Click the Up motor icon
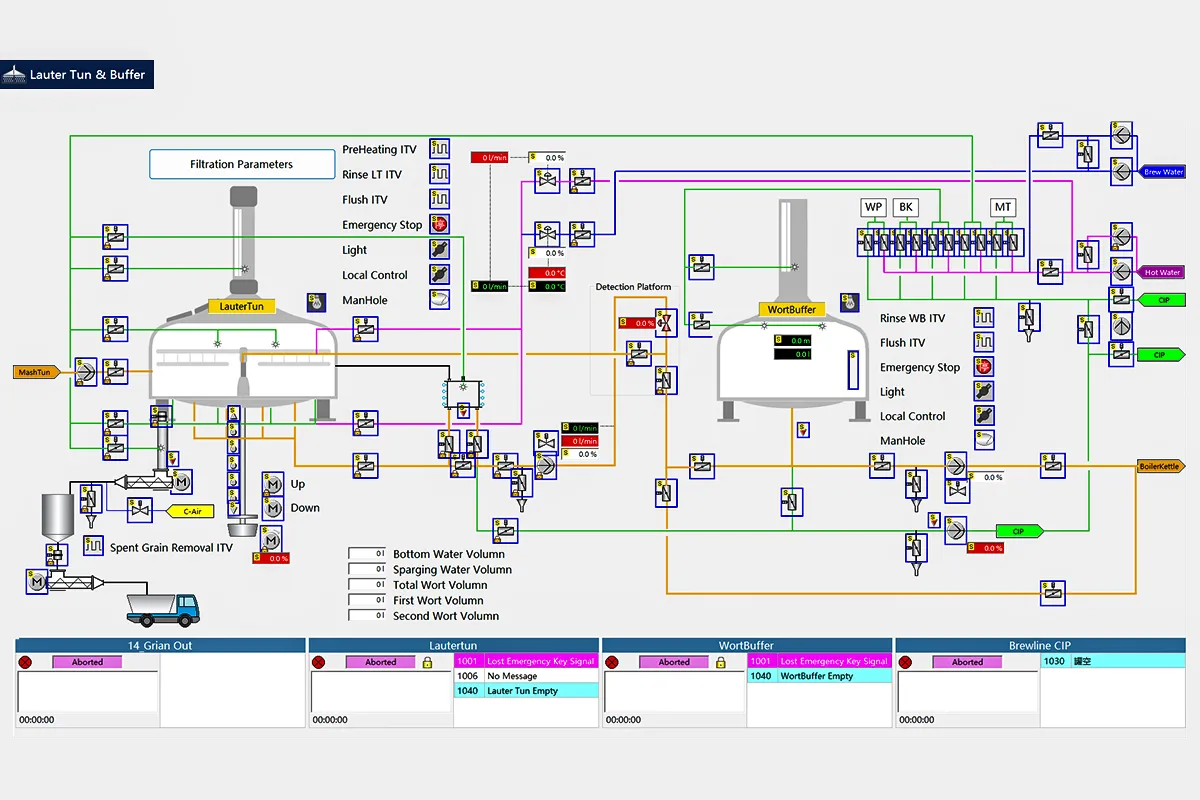Viewport: 1200px width, 800px height. coord(272,484)
